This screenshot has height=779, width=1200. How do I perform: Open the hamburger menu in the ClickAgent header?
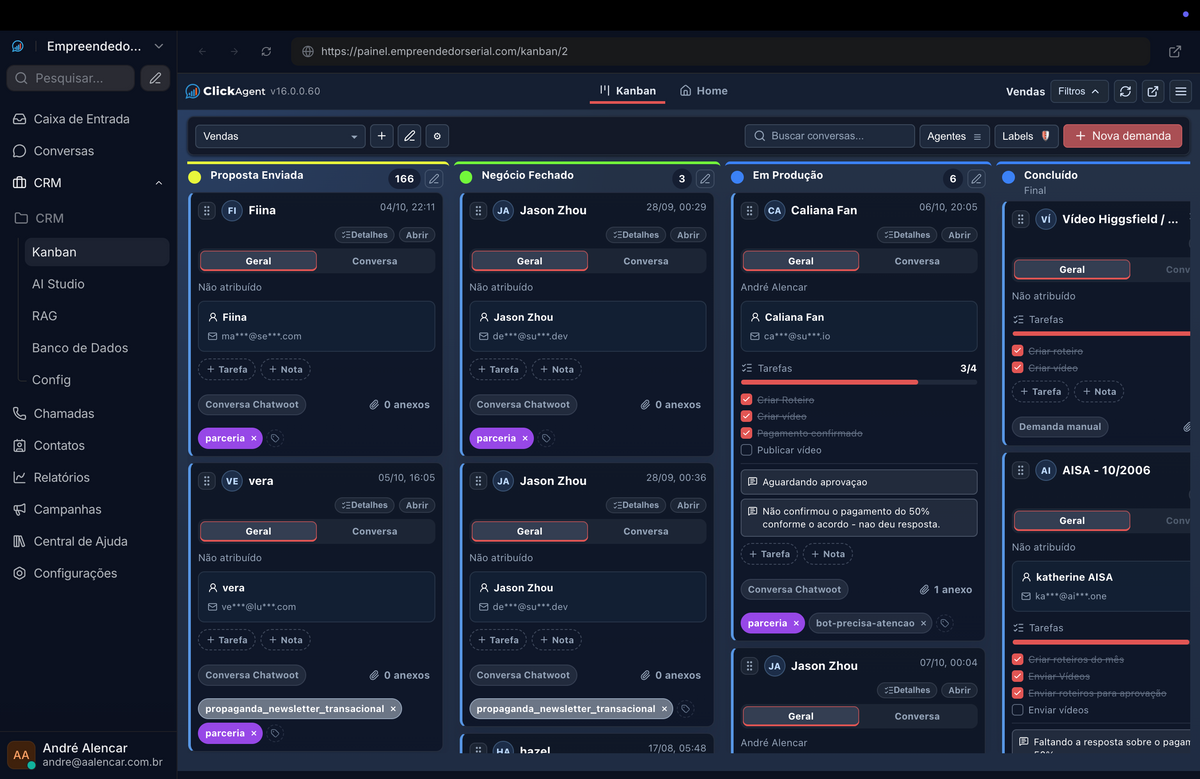(1181, 91)
